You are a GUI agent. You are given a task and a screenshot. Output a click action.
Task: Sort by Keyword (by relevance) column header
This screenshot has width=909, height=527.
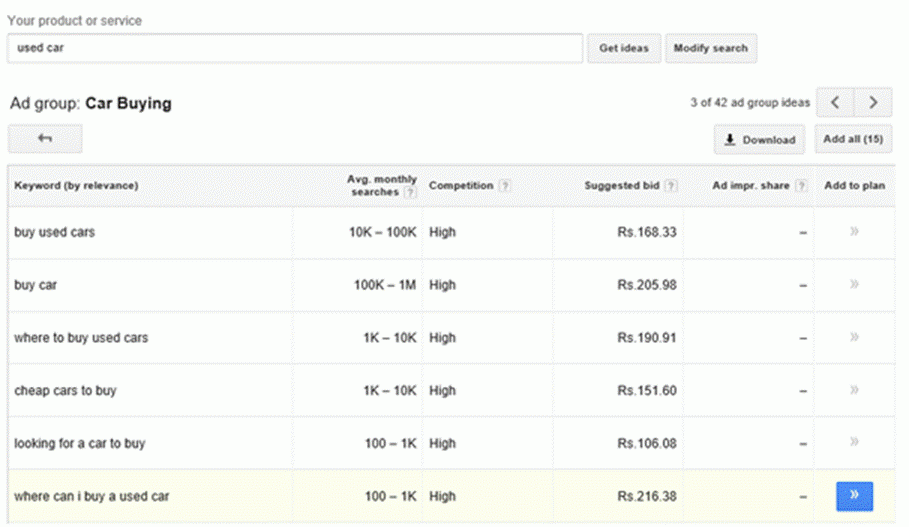point(76,186)
